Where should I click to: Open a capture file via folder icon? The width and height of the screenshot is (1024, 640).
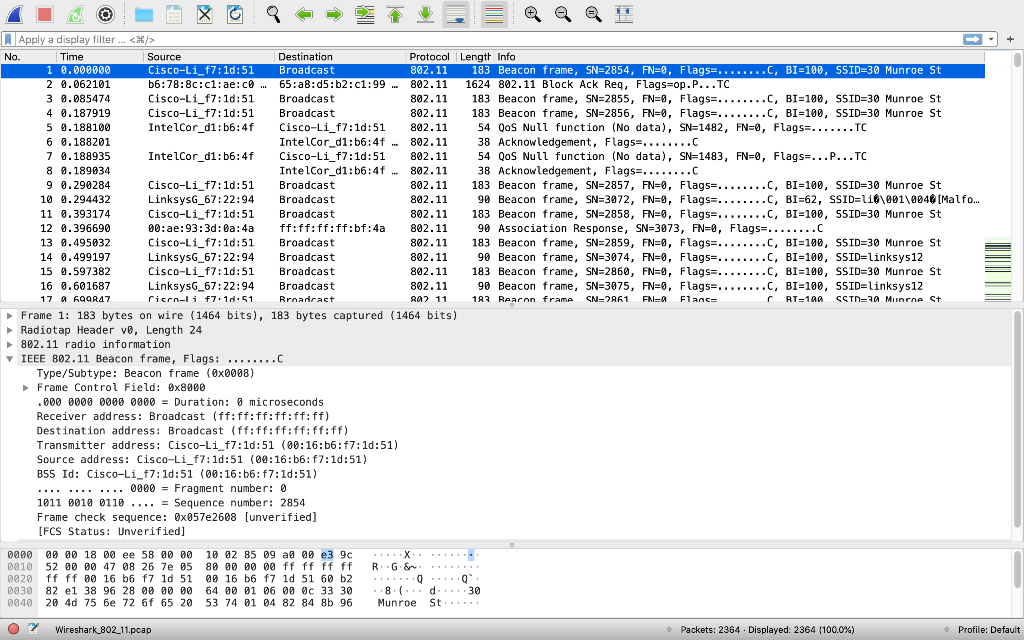pyautogui.click(x=144, y=14)
